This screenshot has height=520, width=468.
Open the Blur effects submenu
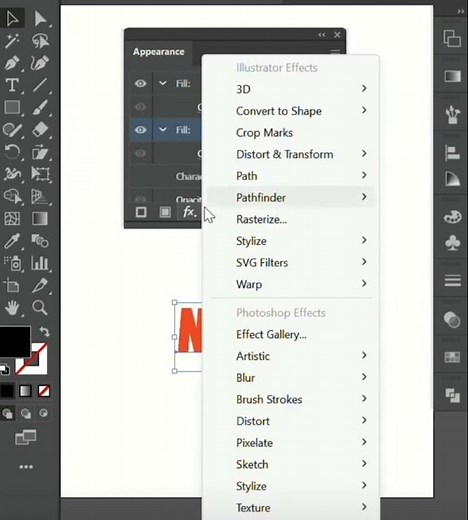tap(291, 377)
